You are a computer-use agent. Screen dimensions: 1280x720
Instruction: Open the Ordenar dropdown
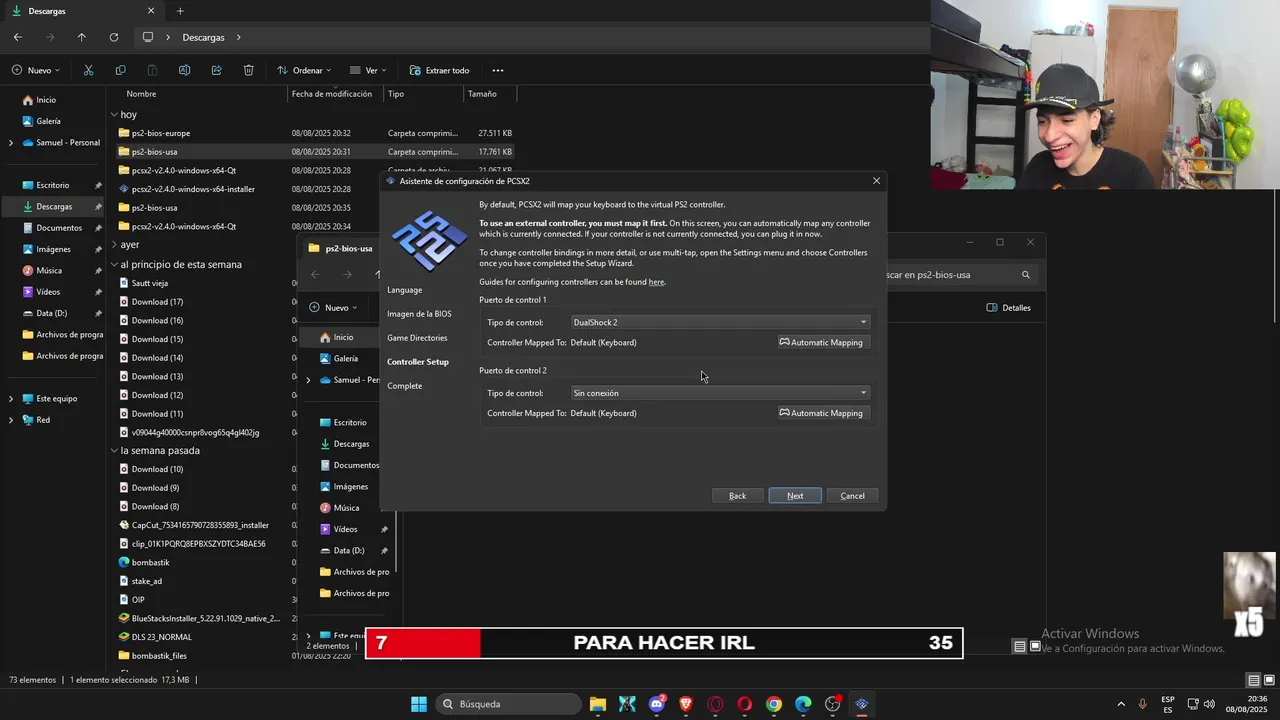point(304,70)
